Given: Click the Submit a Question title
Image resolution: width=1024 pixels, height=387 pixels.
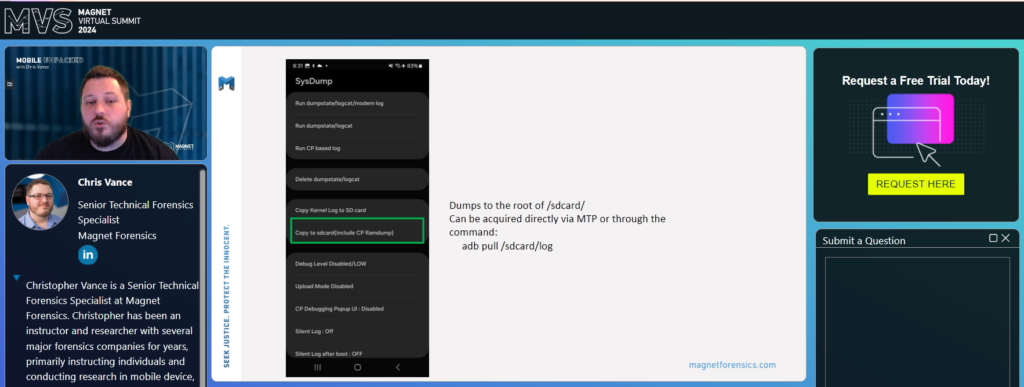Looking at the screenshot, I should tap(864, 241).
